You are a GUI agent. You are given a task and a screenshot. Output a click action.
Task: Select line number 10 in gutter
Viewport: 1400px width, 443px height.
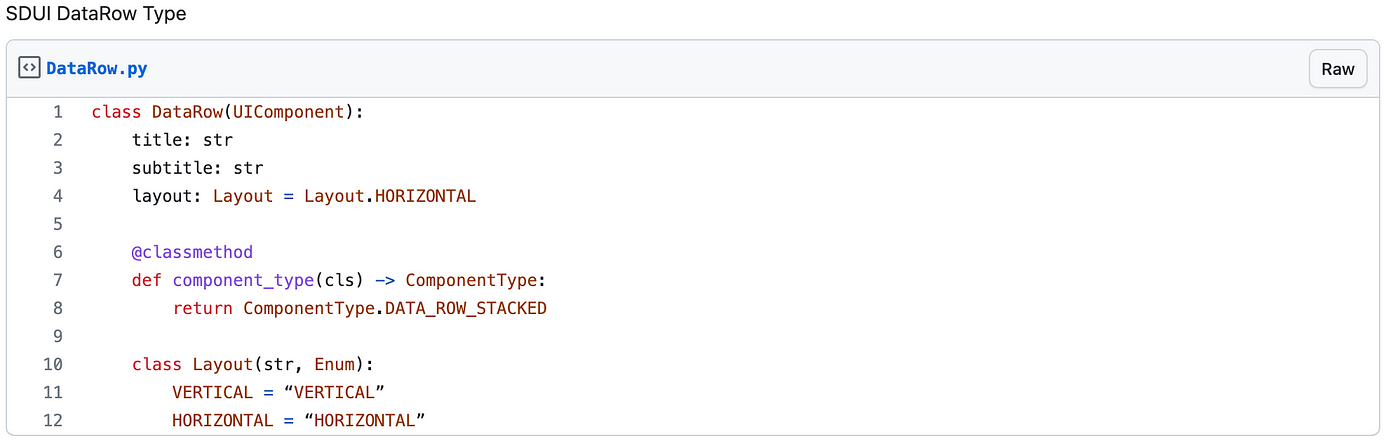pyautogui.click(x=52, y=364)
